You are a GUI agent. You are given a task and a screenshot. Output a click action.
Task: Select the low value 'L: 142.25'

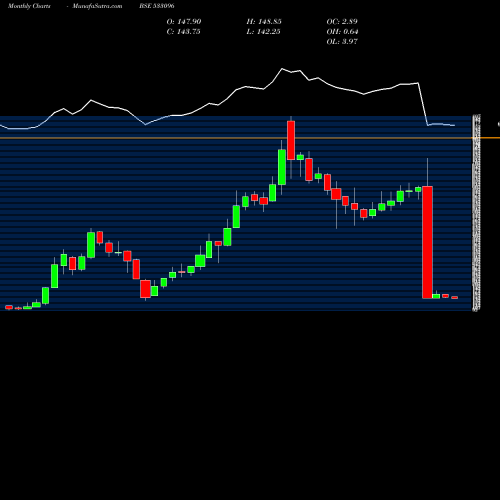263,32
